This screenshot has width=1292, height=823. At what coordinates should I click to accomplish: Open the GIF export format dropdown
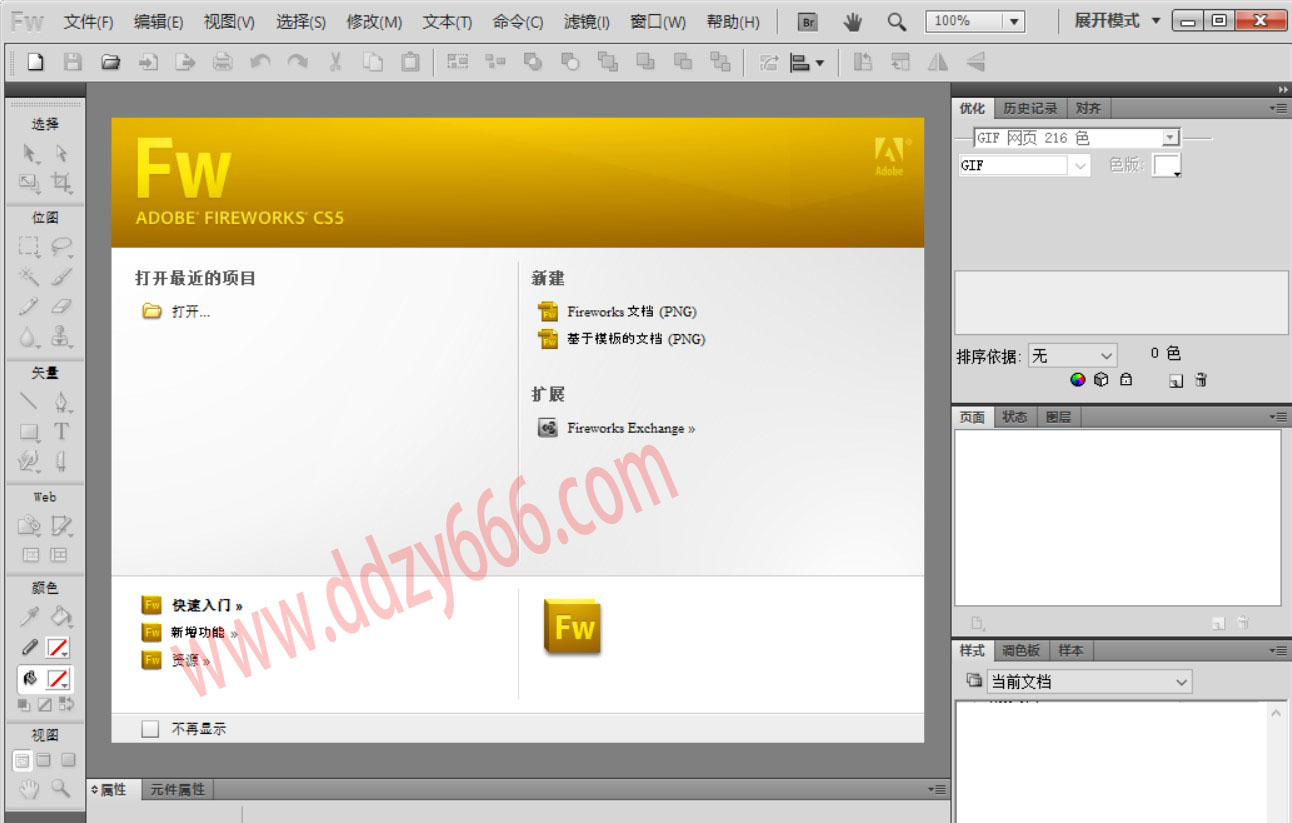pos(1080,166)
